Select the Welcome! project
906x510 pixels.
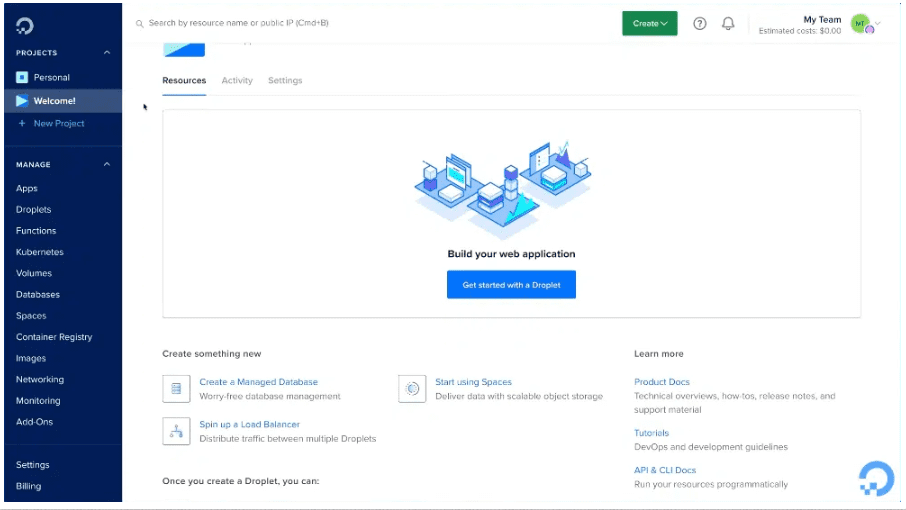63,100
